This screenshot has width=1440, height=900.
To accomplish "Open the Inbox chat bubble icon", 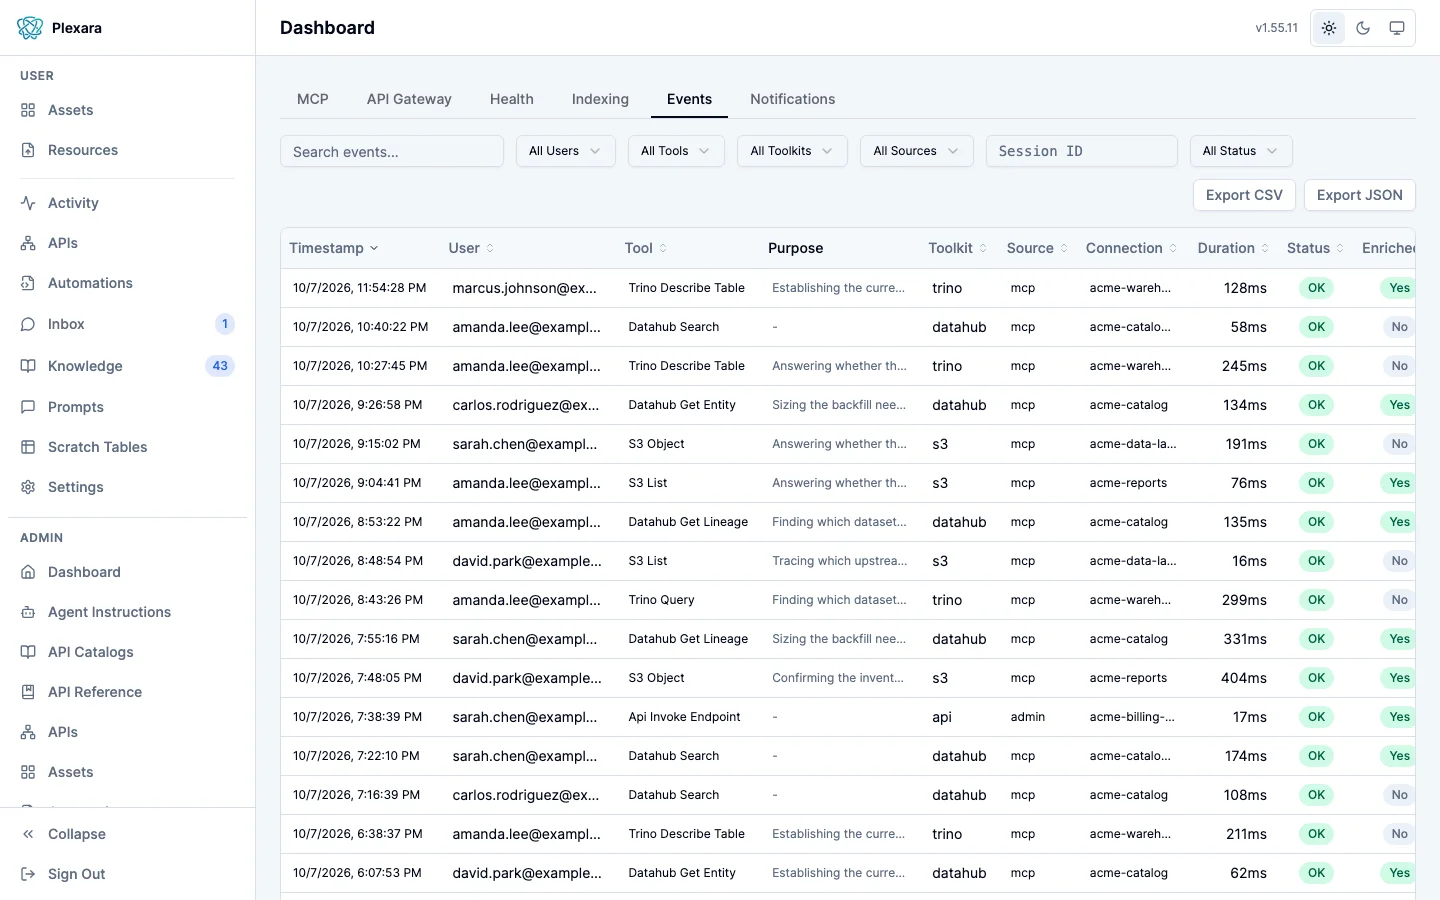I will pos(28,324).
